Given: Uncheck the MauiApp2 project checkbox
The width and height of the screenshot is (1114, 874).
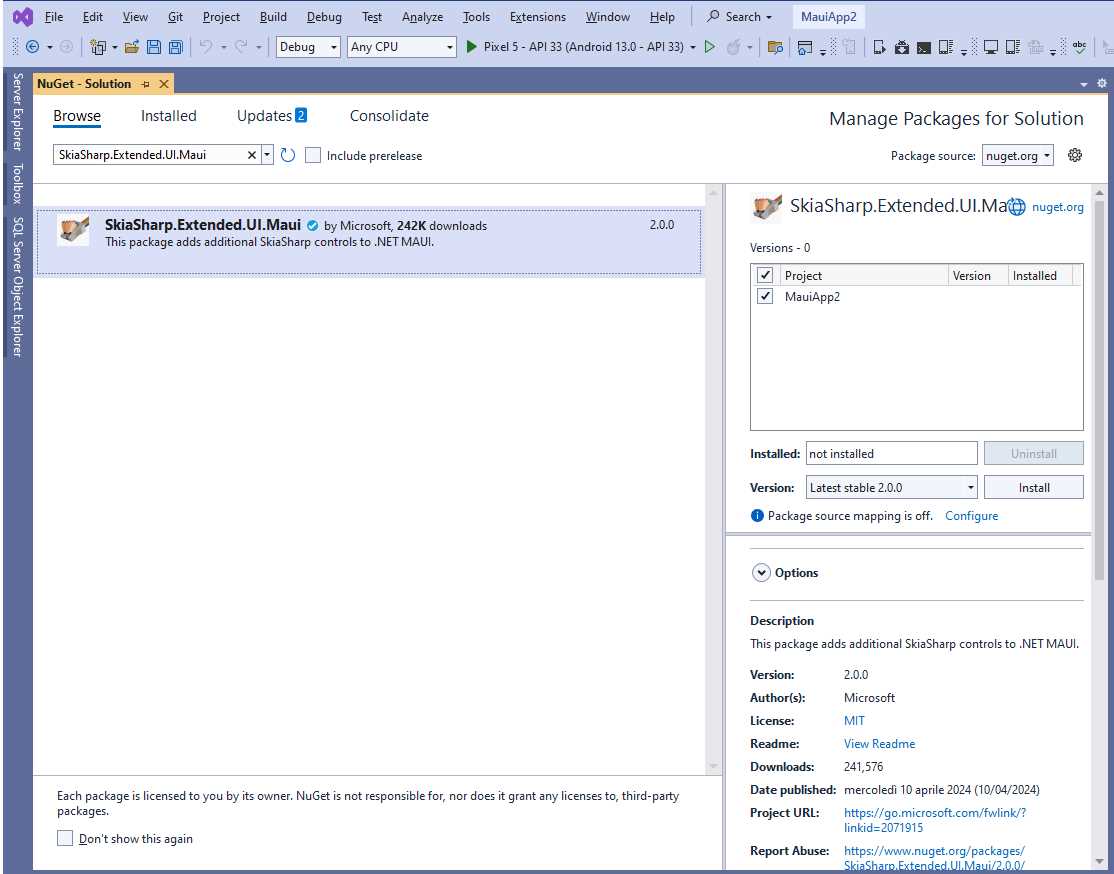Looking at the screenshot, I should click(765, 296).
